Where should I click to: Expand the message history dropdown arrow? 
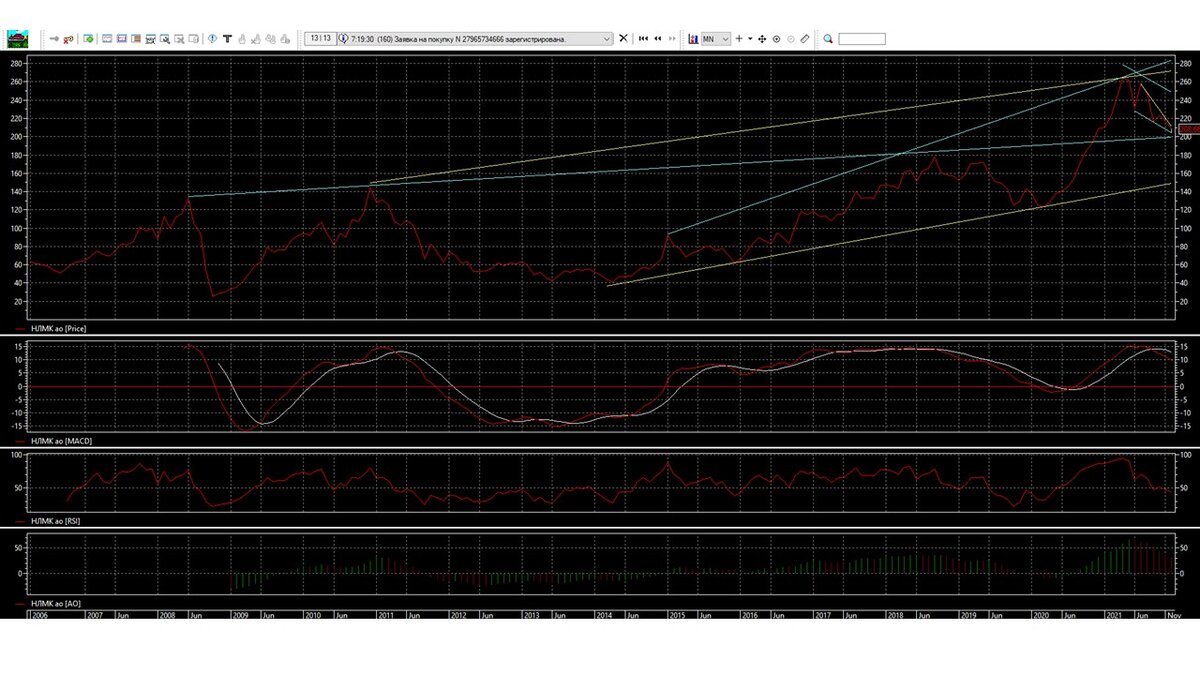607,38
